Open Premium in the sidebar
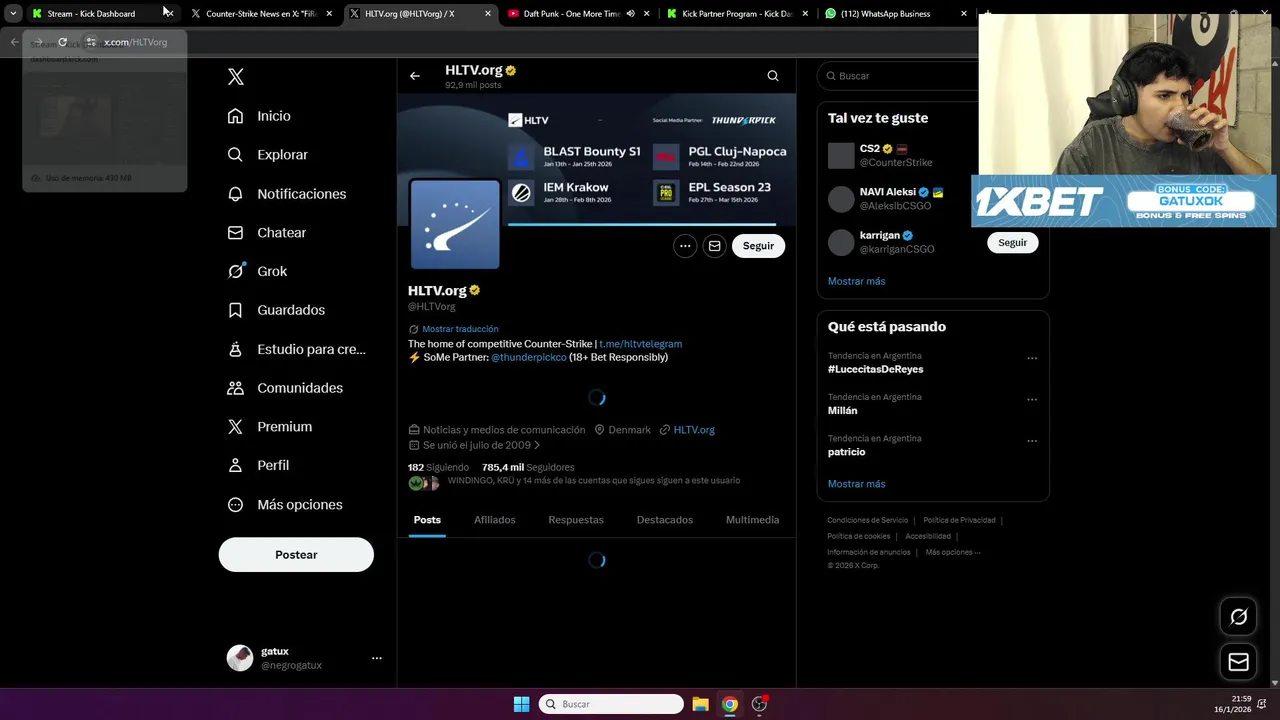Screen dimensions: 1280x720 pyautogui.click(x=270, y=426)
